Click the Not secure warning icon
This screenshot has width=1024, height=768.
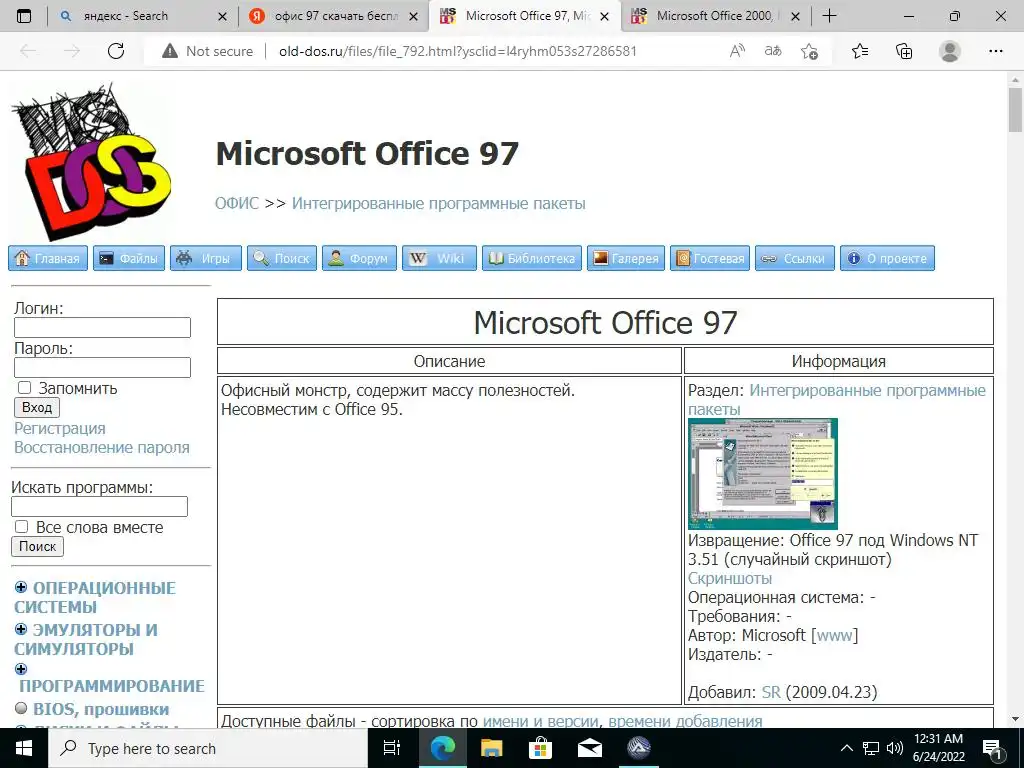pos(170,51)
